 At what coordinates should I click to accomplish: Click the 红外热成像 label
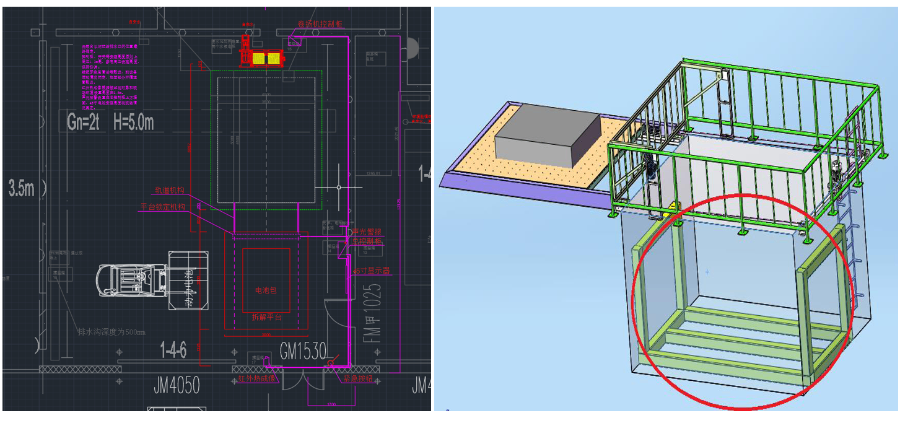tap(258, 378)
